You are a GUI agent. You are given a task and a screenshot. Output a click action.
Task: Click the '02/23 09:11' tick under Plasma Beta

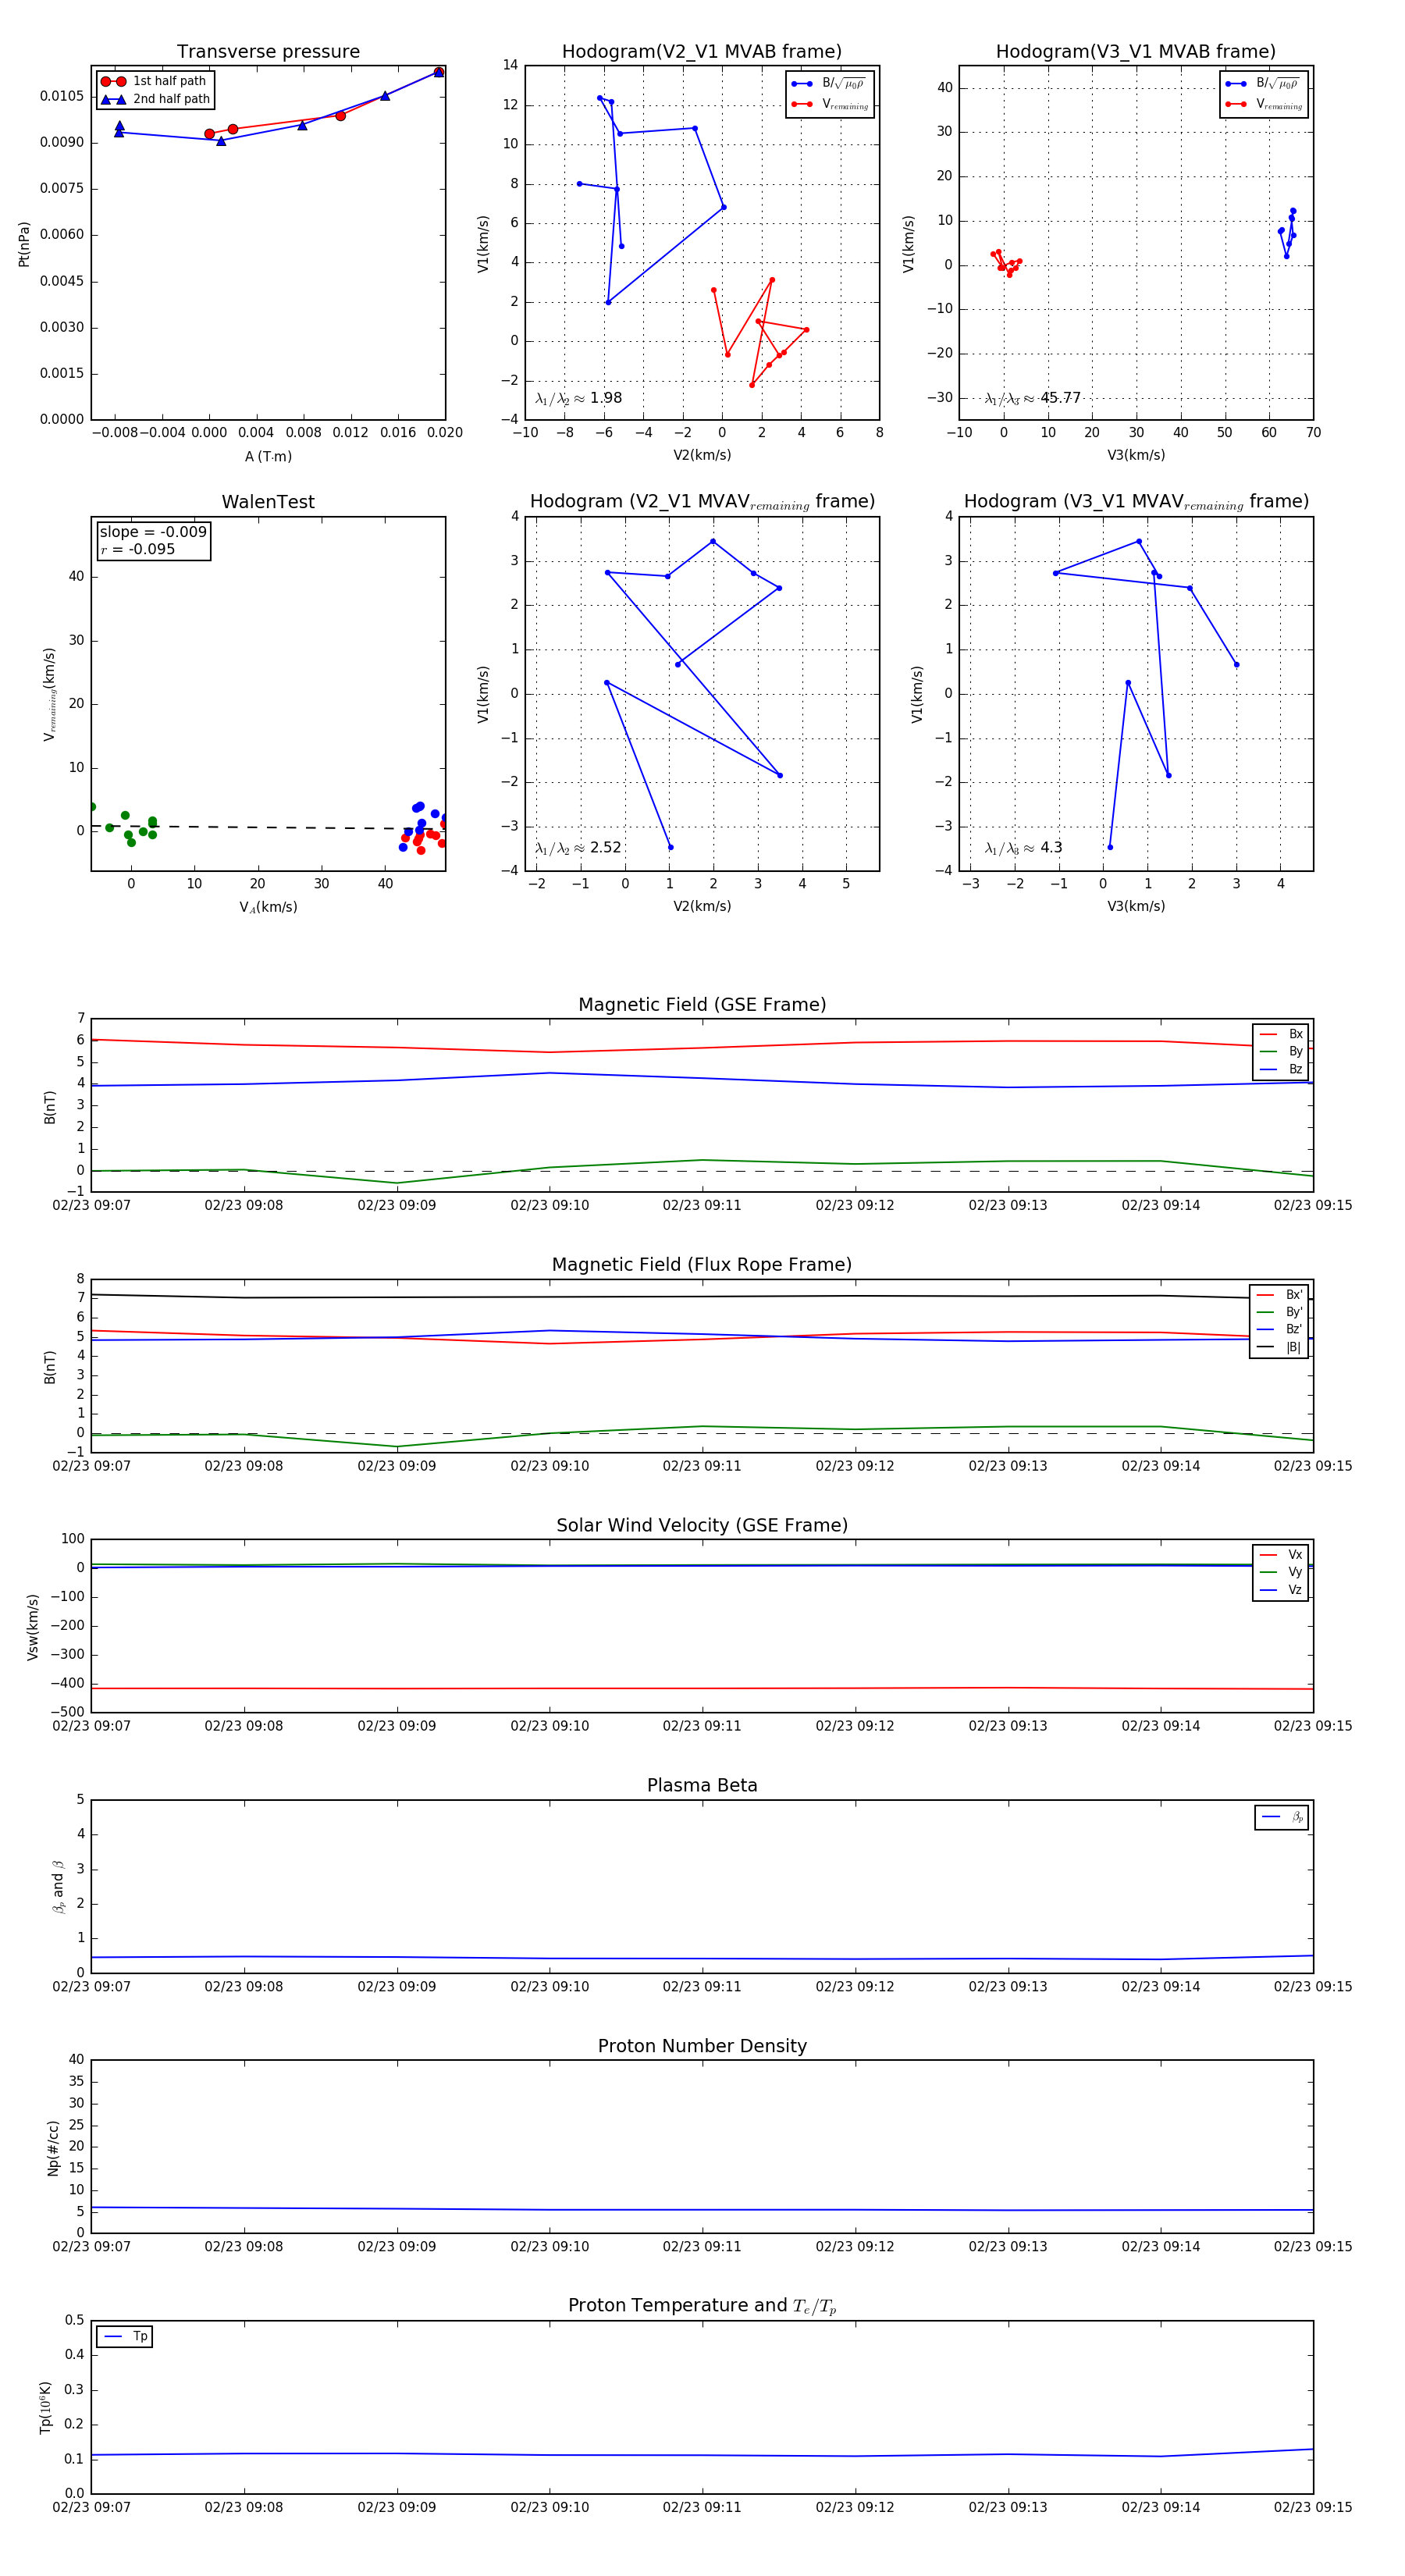pos(702,1986)
